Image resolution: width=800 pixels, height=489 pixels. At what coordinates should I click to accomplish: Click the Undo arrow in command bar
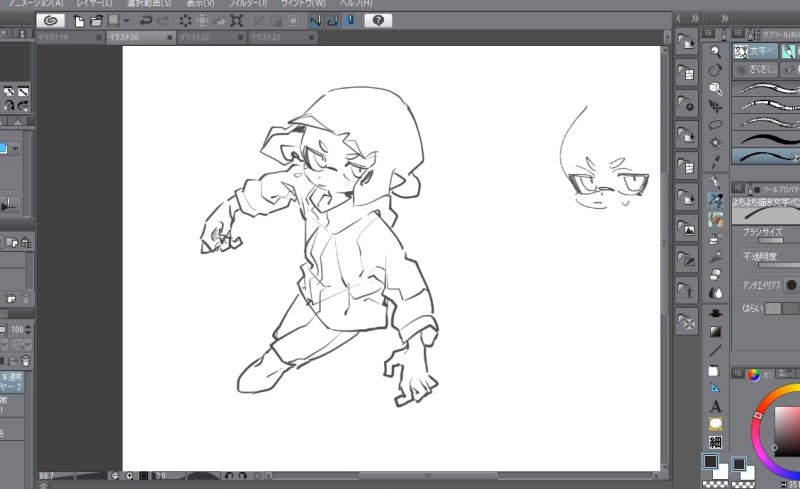tap(146, 21)
